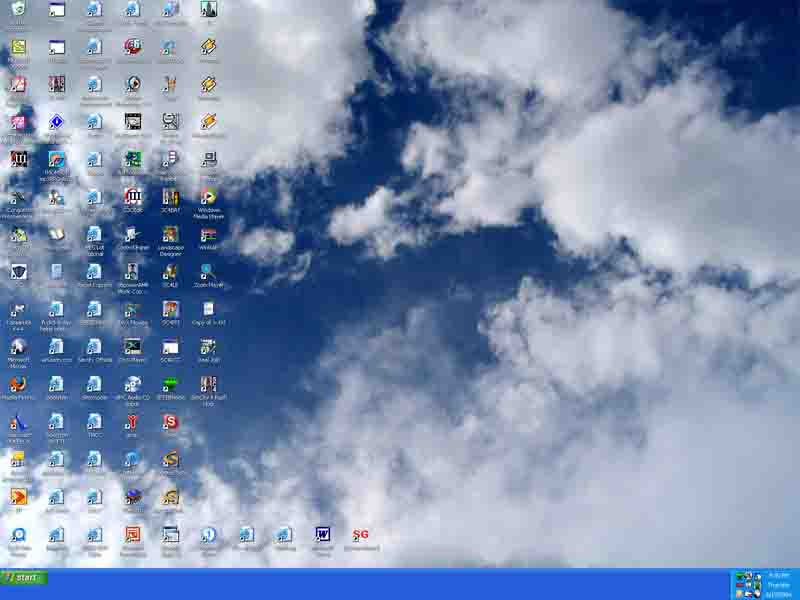Launch the Windows Media Player shortcut

[208, 197]
